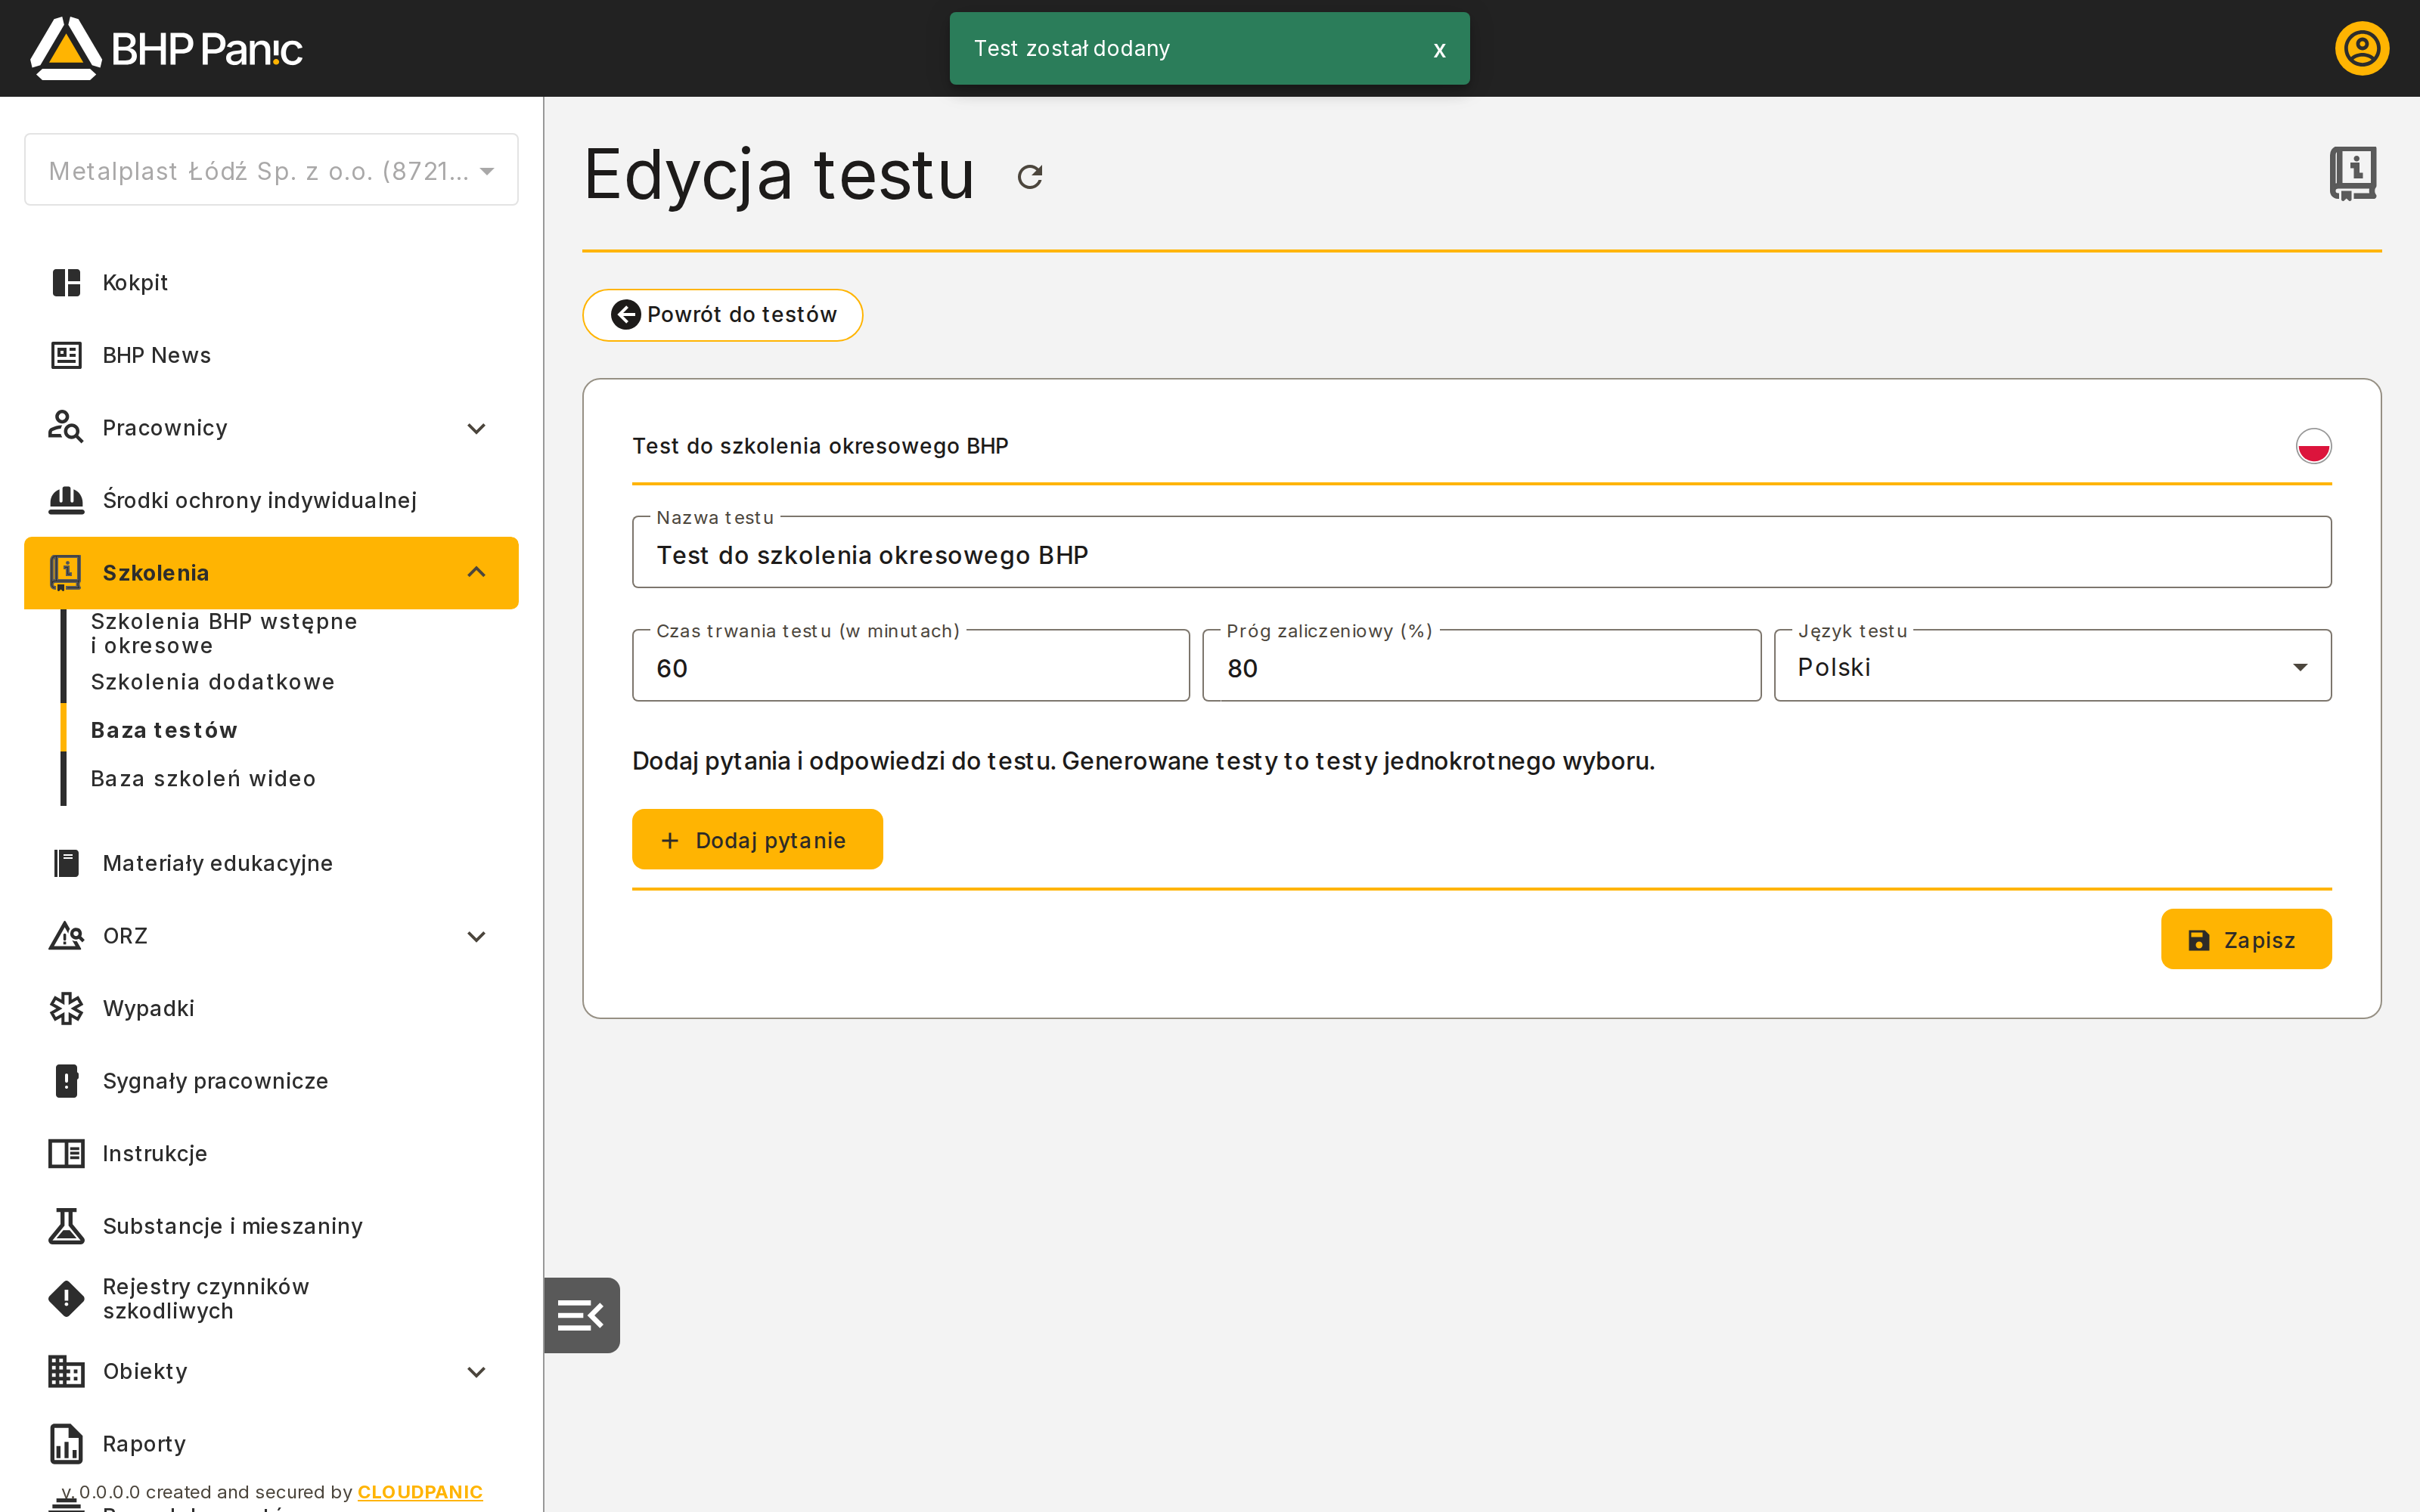Click the Instrukcje open-book icon
The width and height of the screenshot is (2420, 1512).
tap(66, 1153)
